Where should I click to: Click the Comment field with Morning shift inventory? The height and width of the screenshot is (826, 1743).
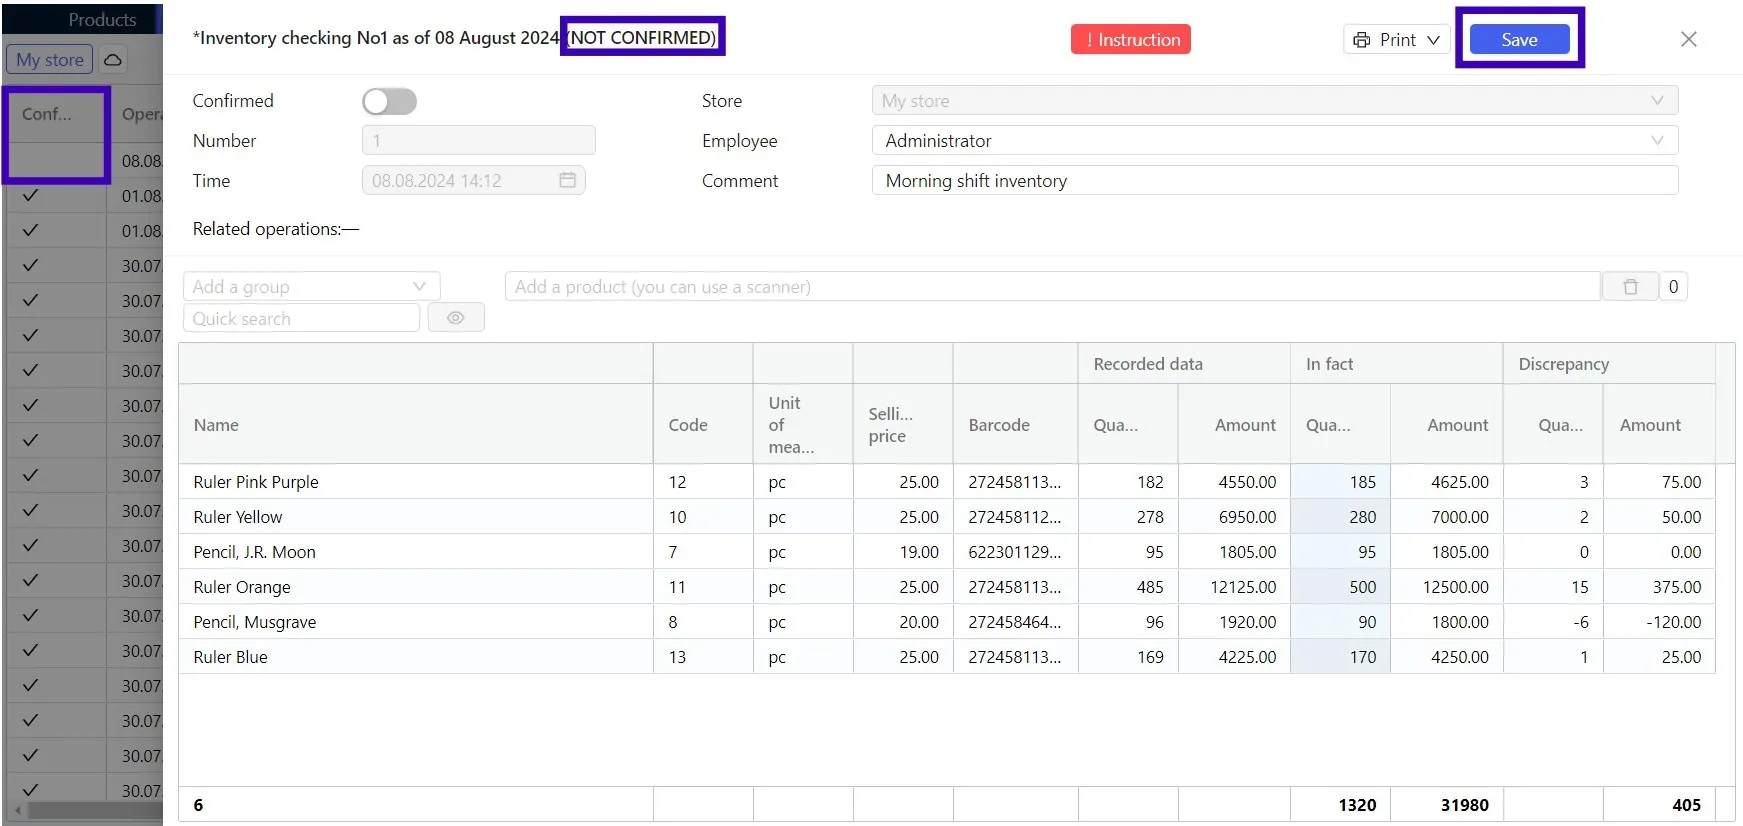point(1275,181)
